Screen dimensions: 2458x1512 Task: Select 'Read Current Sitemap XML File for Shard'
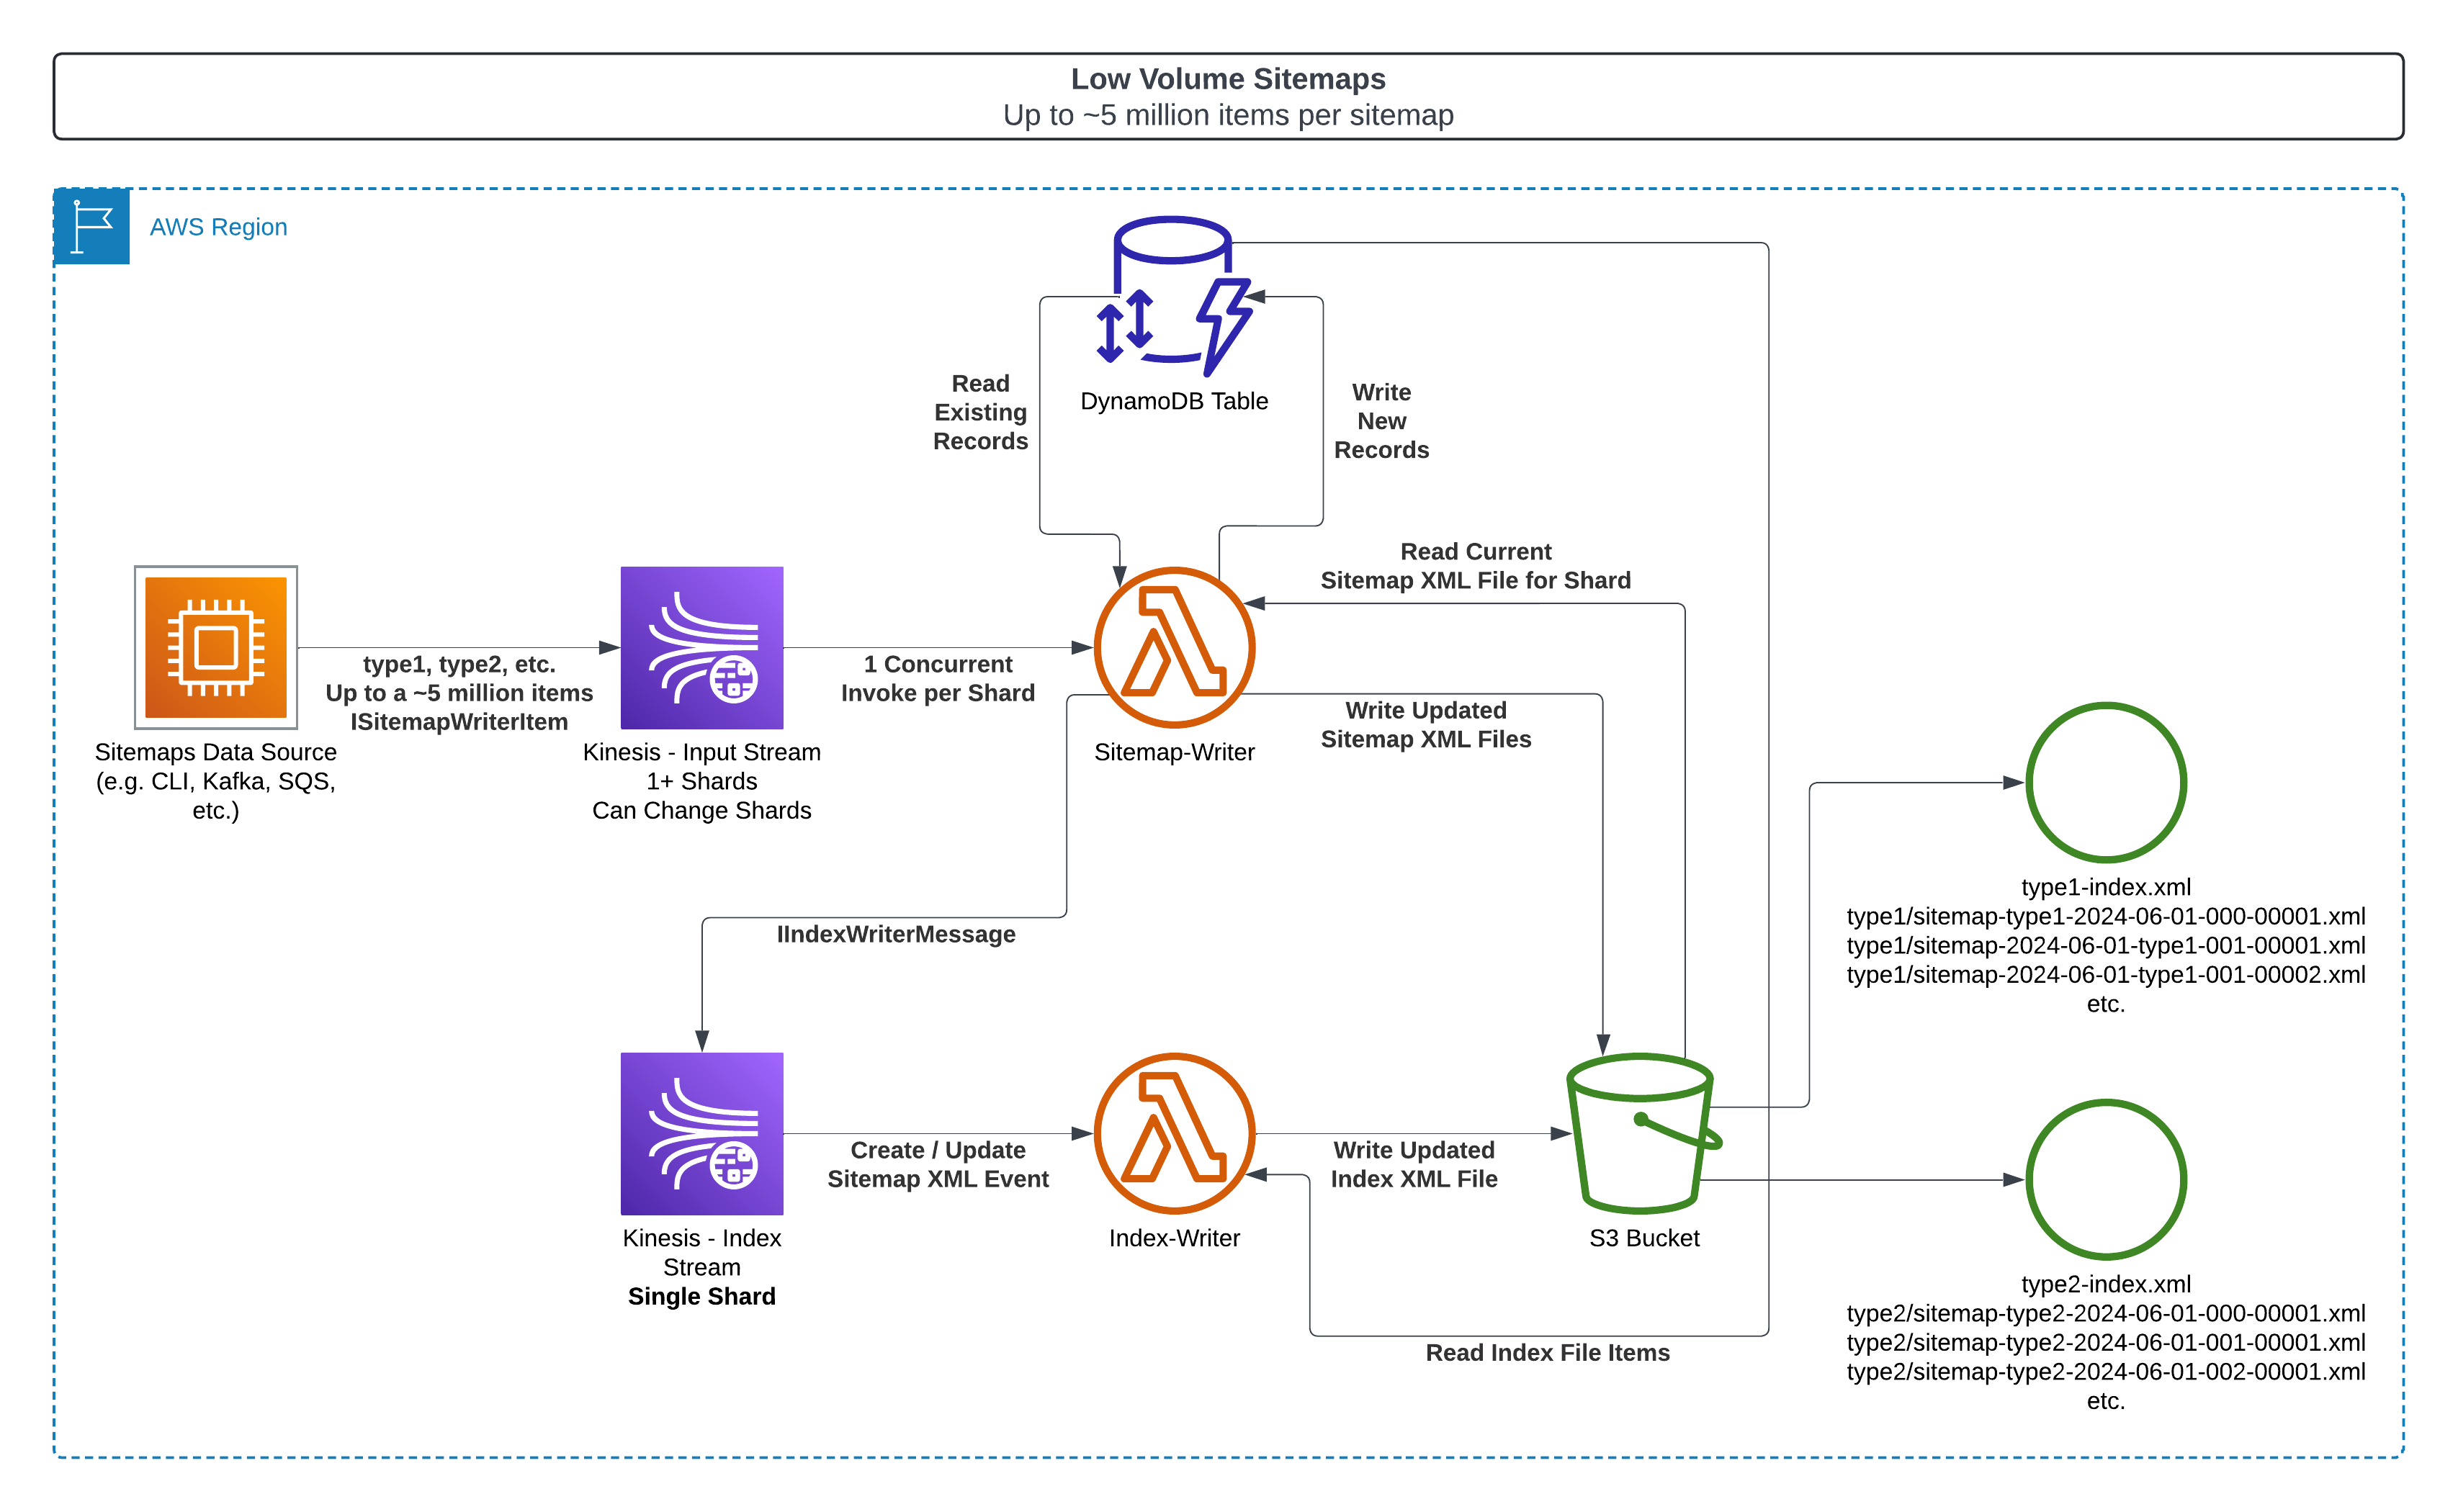[x=1476, y=566]
